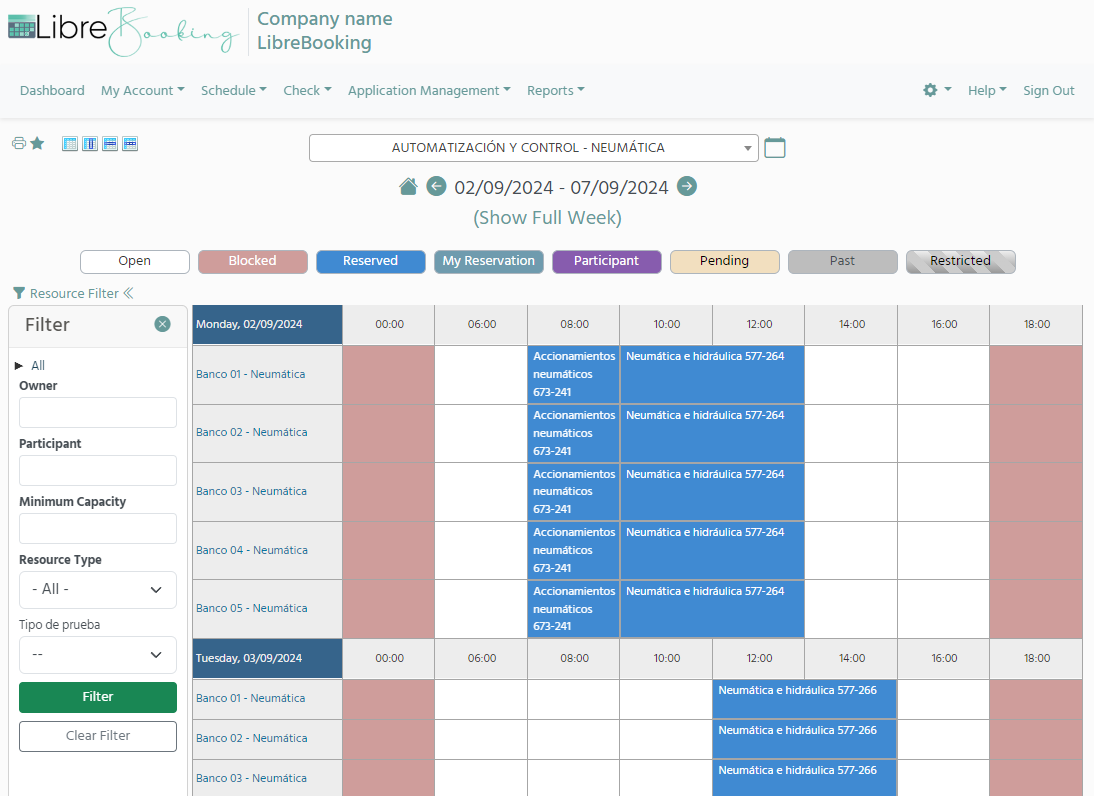Open the Application Management menu
The width and height of the screenshot is (1094, 796).
point(429,90)
